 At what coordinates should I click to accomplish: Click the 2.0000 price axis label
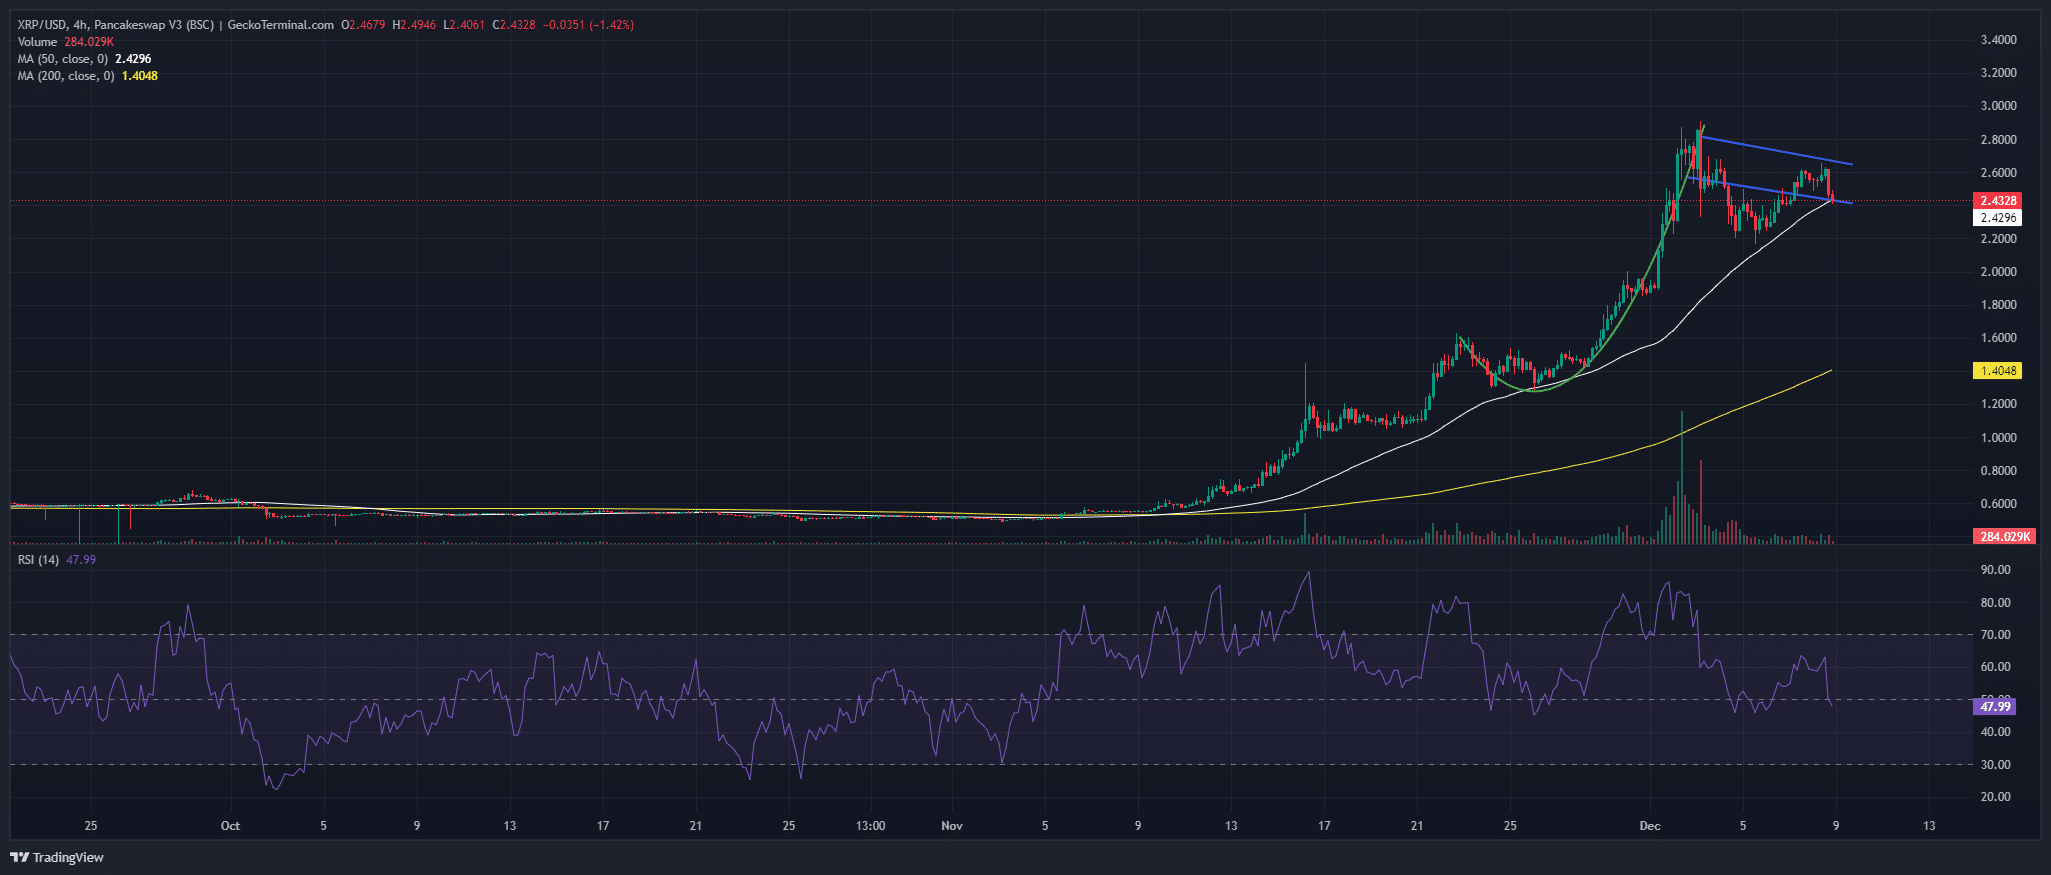(x=1998, y=272)
